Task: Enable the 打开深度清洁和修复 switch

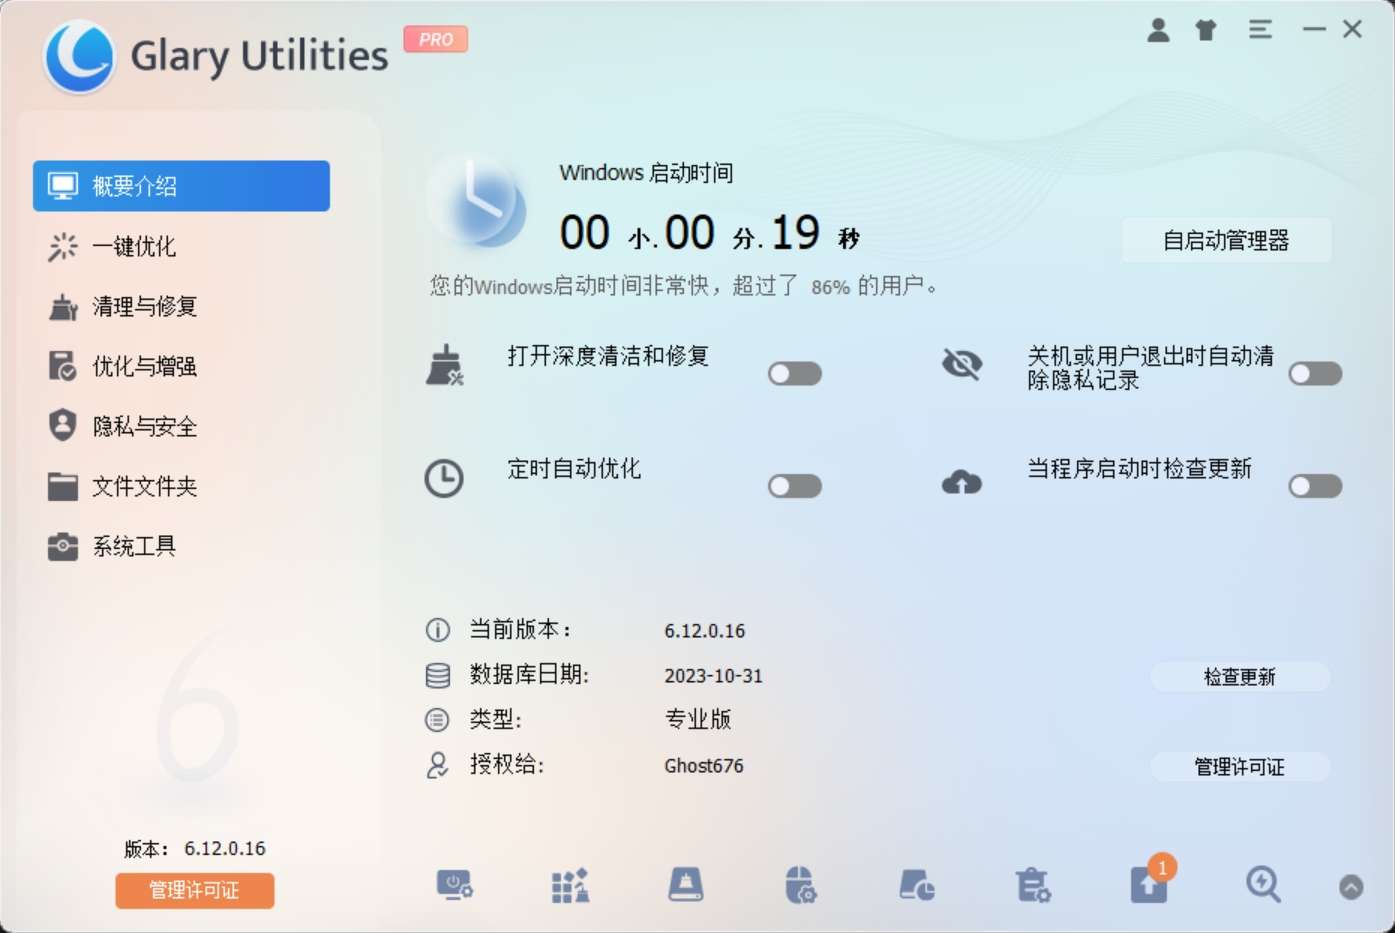Action: (x=795, y=372)
